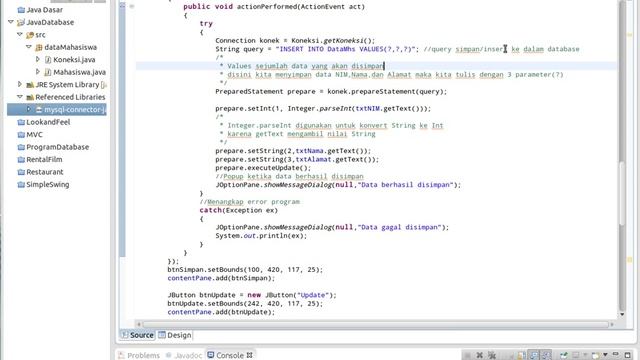Click the JRE System Library icon
The width and height of the screenshot is (640, 360).
click(x=30, y=85)
